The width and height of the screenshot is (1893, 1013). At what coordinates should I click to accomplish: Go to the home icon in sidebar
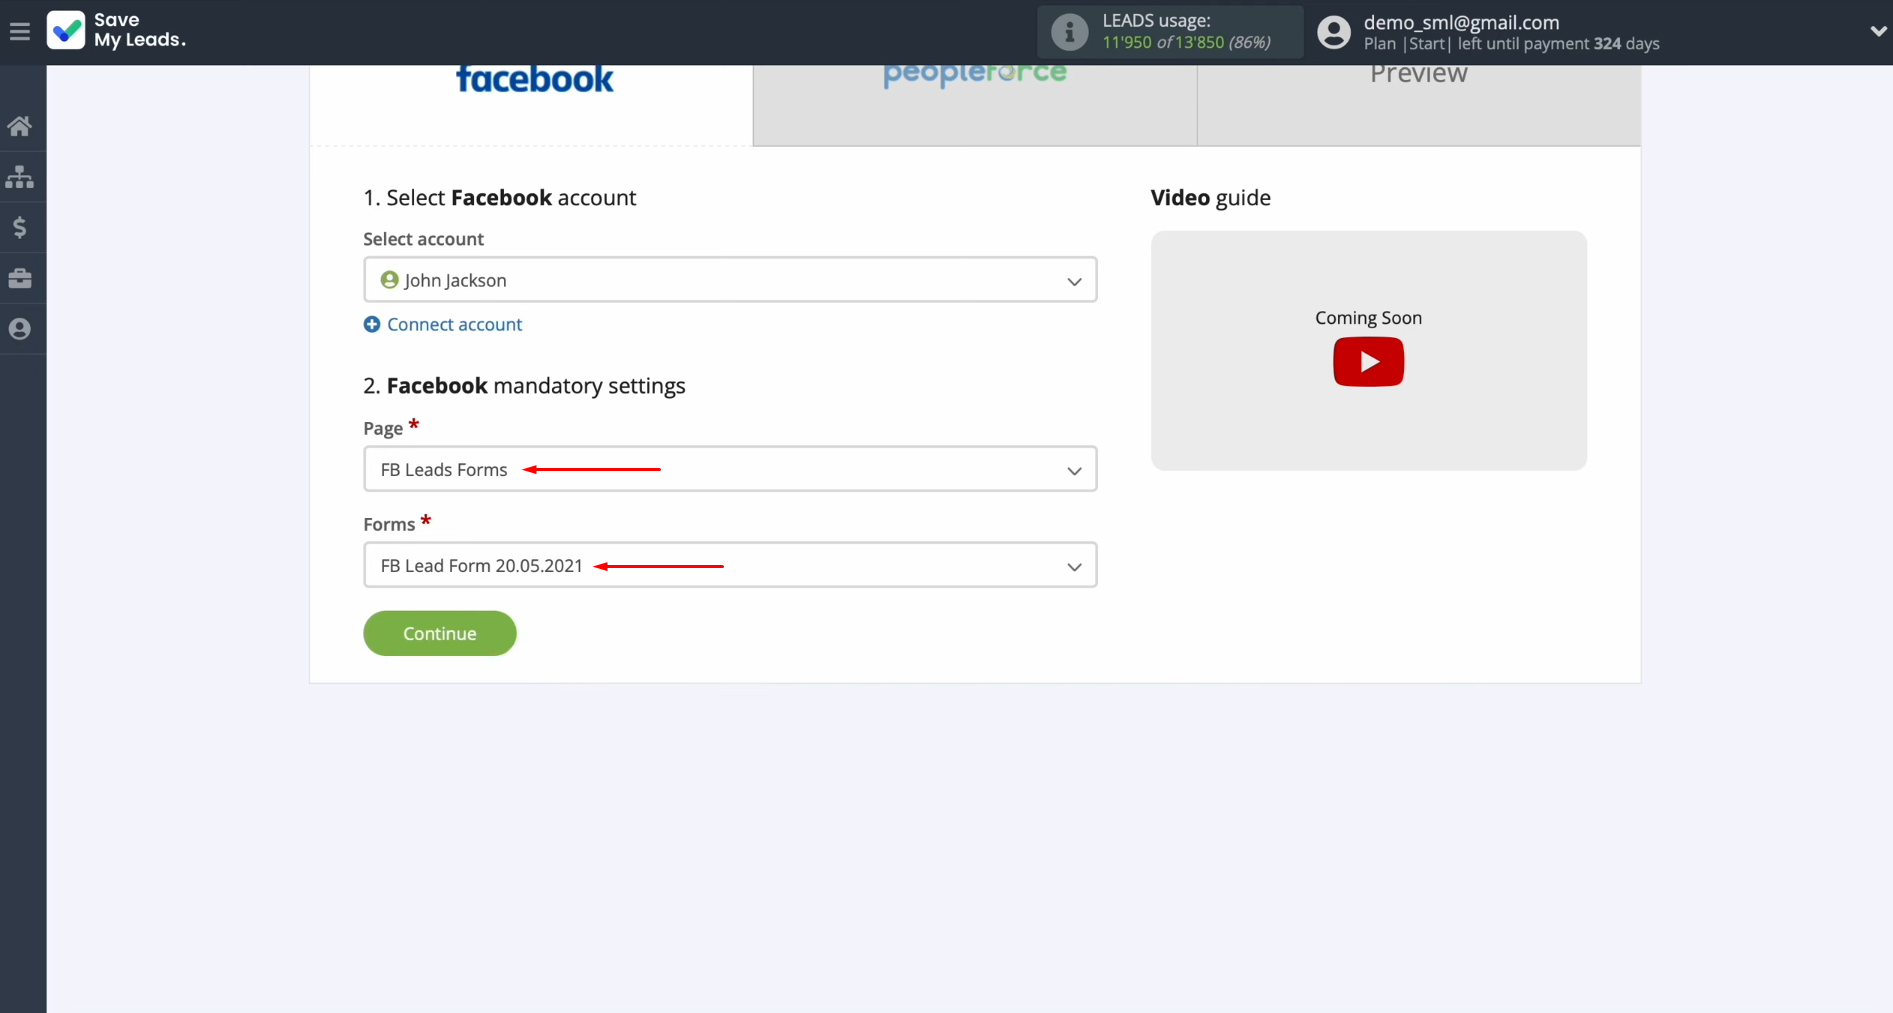coord(20,126)
